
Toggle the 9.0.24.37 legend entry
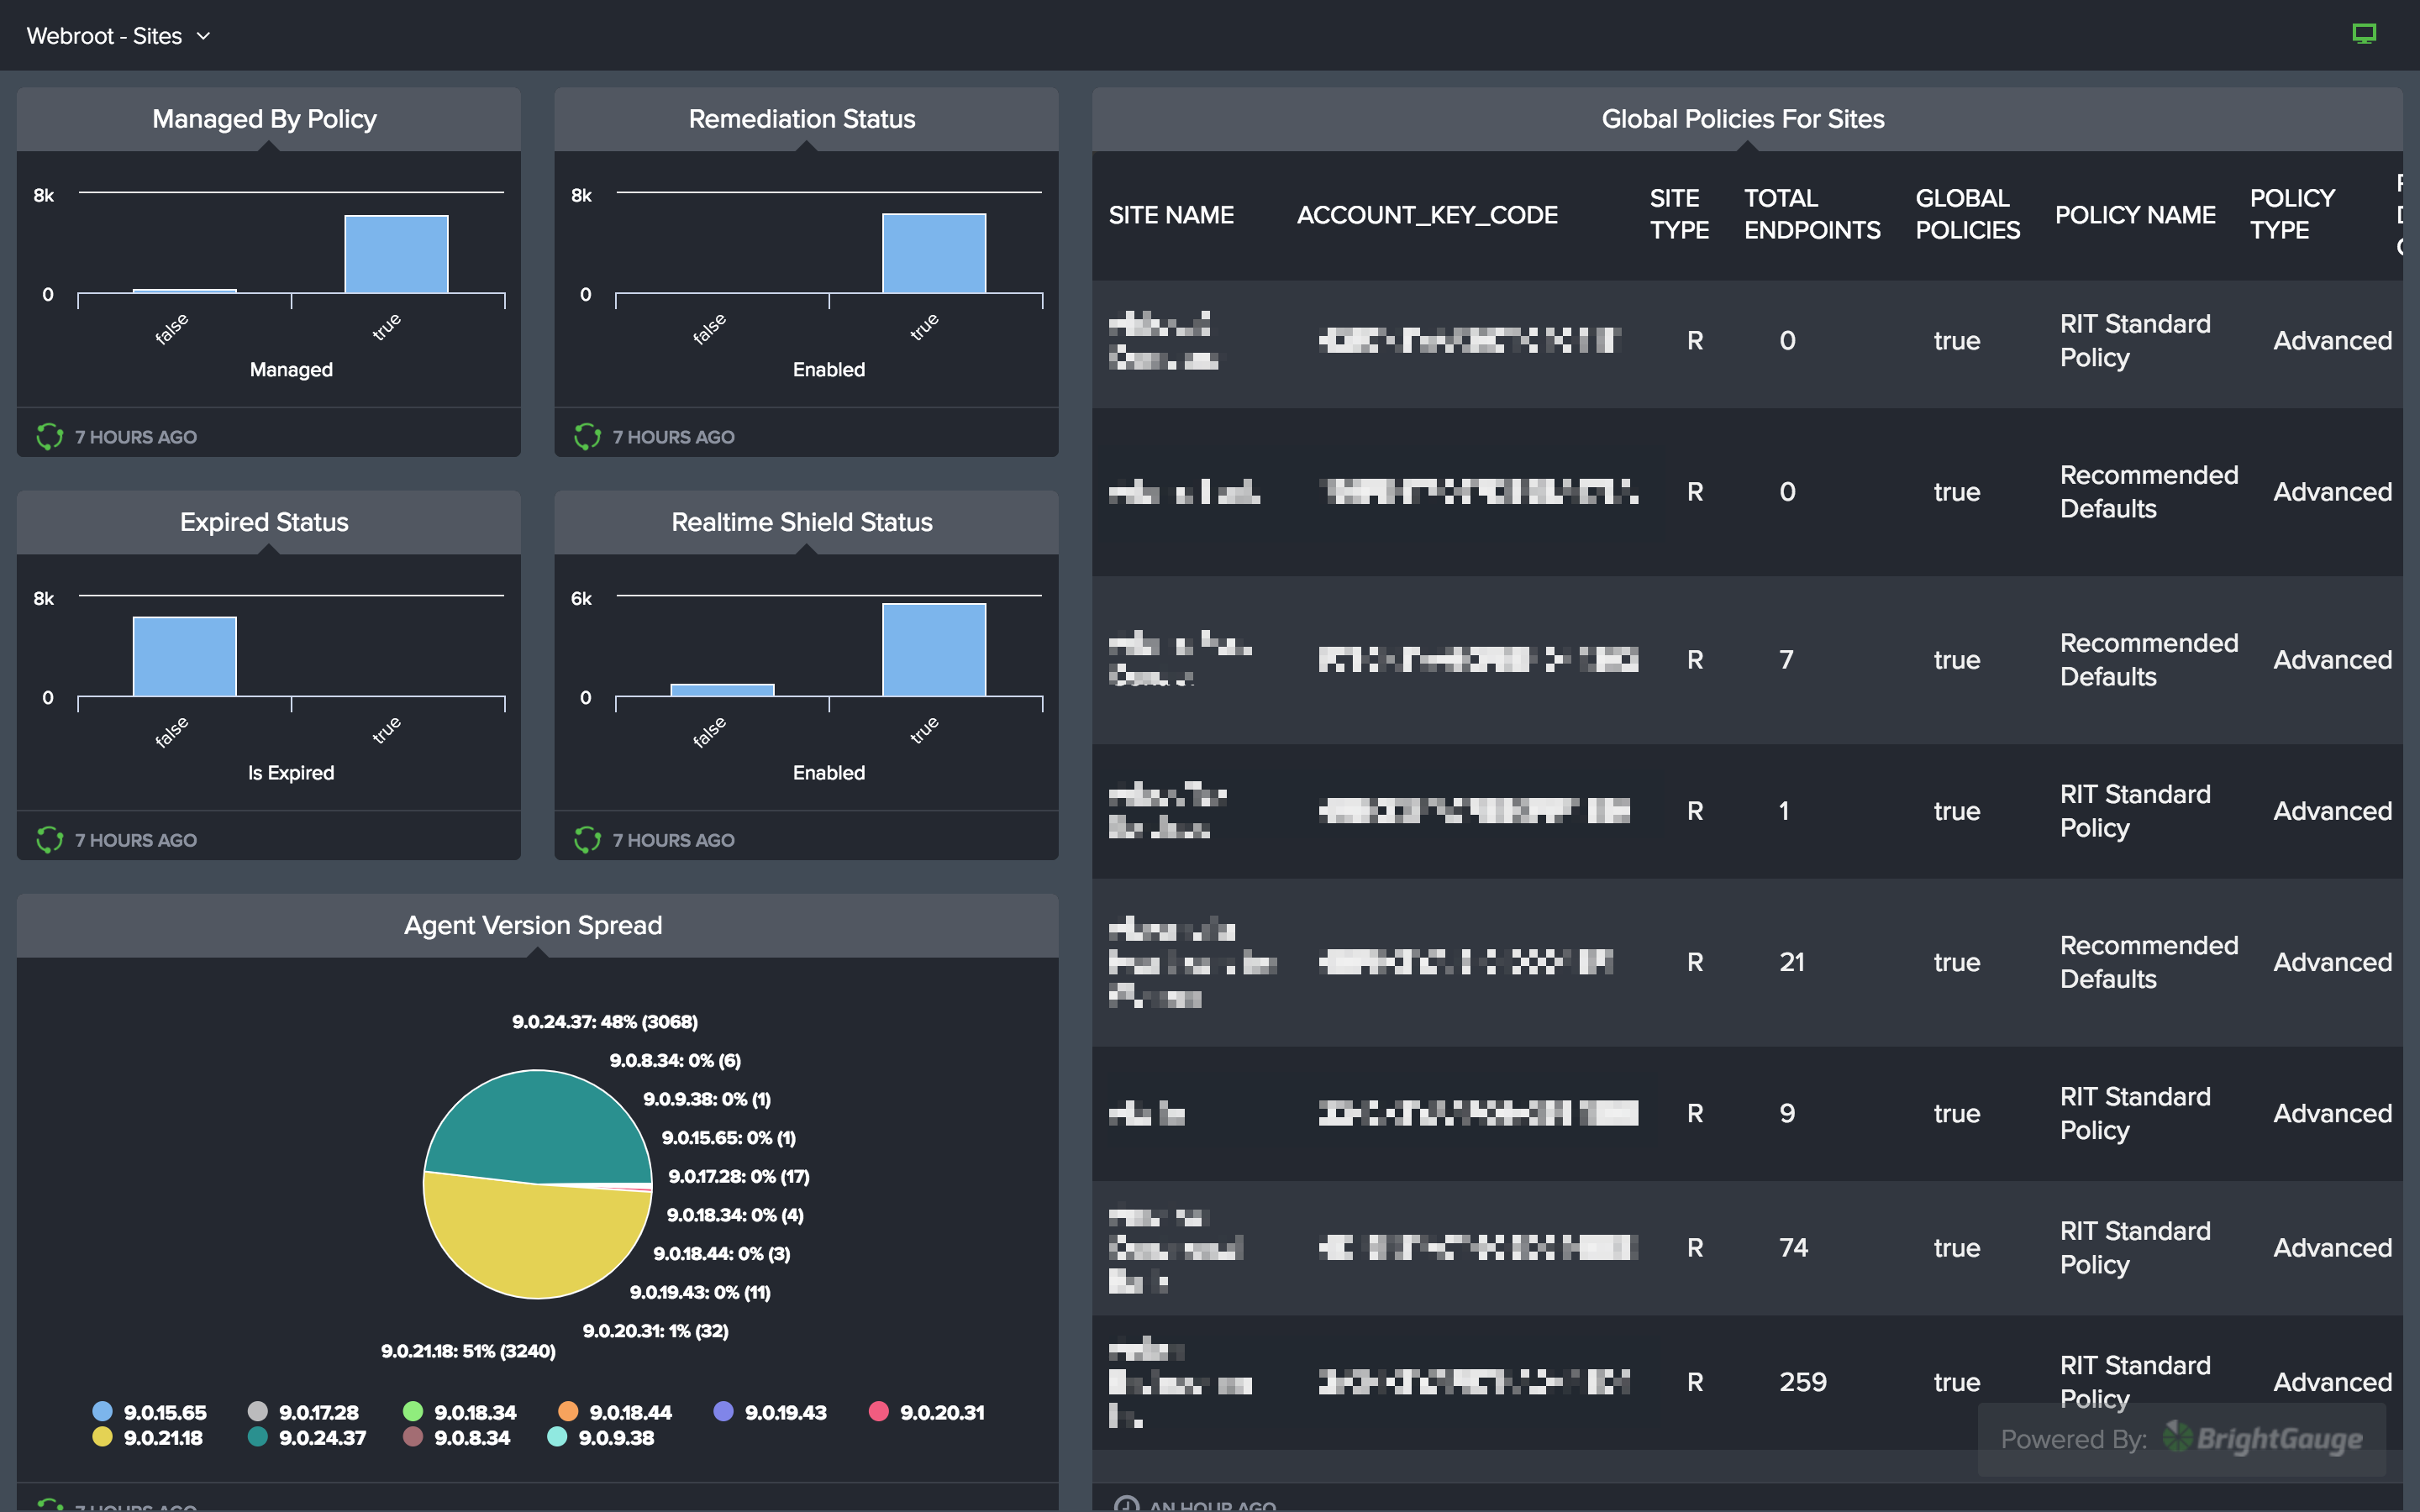[x=307, y=1437]
